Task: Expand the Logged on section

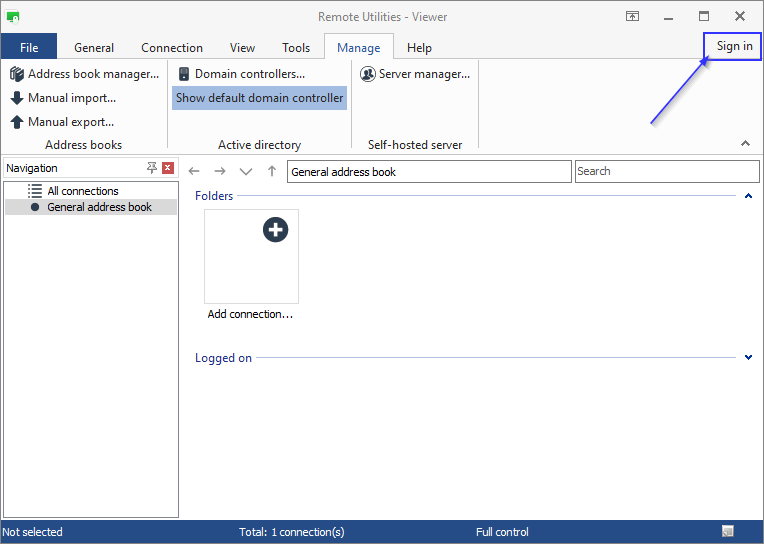Action: [x=748, y=358]
